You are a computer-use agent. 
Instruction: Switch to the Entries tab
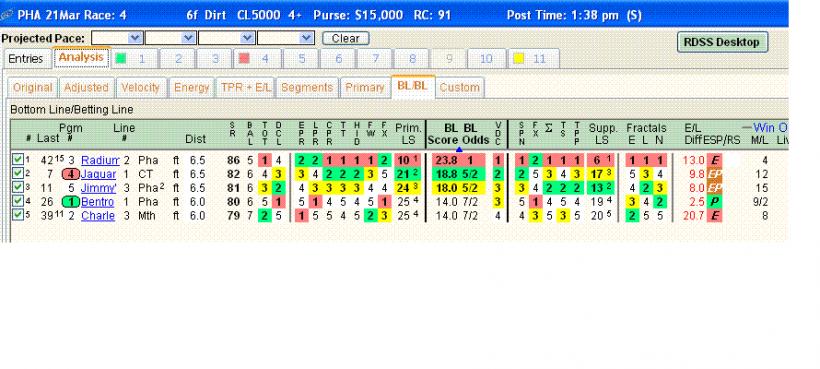pos(26,59)
